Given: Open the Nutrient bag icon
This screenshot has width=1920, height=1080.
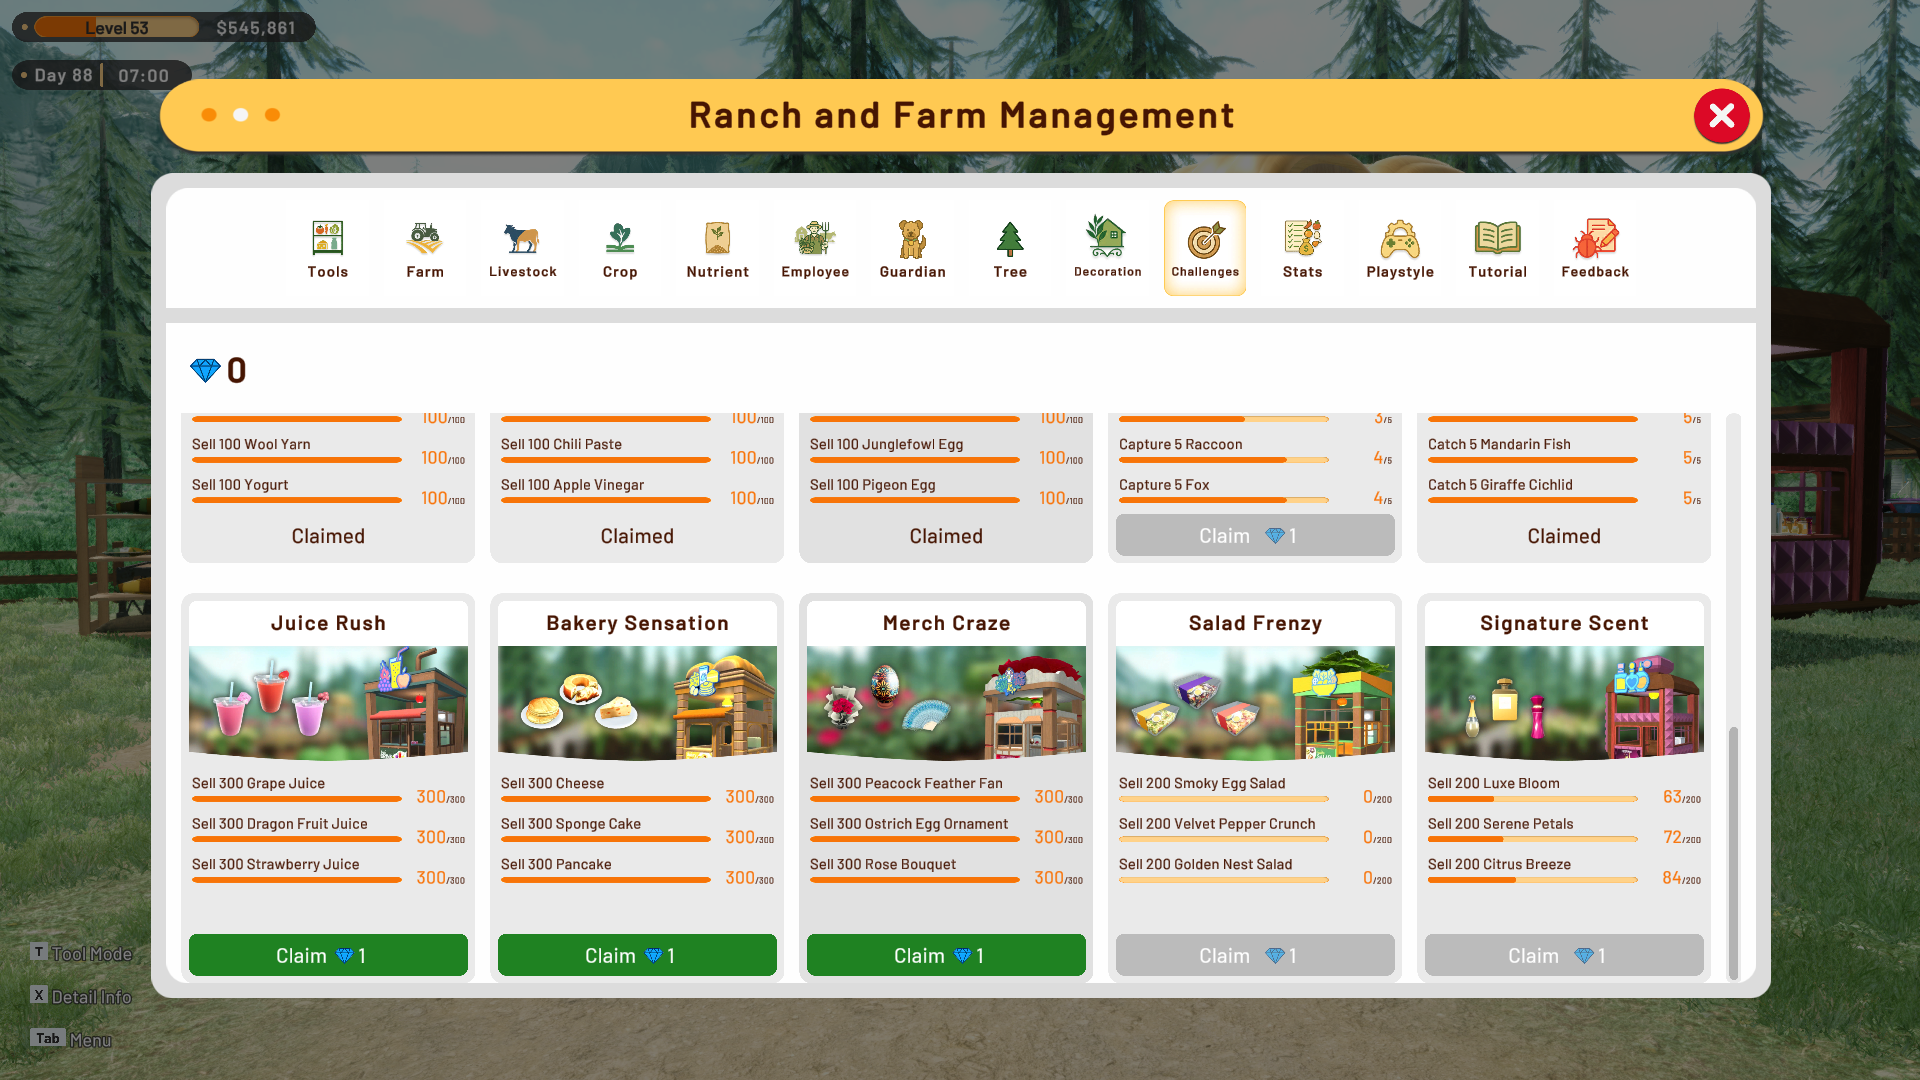Looking at the screenshot, I should (x=717, y=238).
